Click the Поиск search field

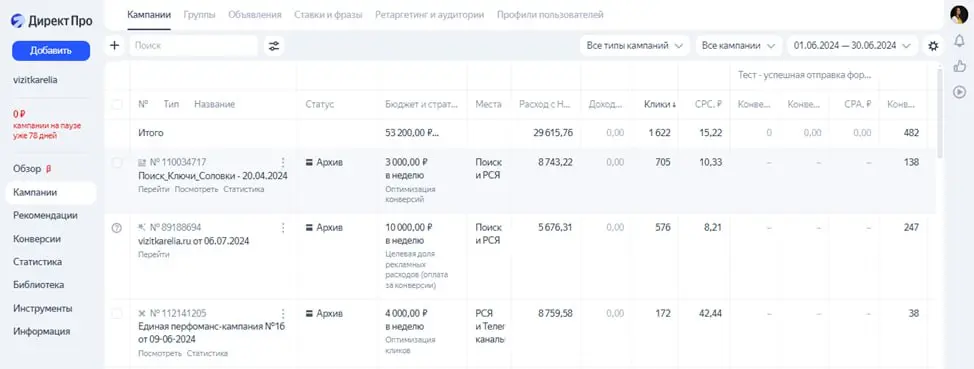[x=193, y=45]
